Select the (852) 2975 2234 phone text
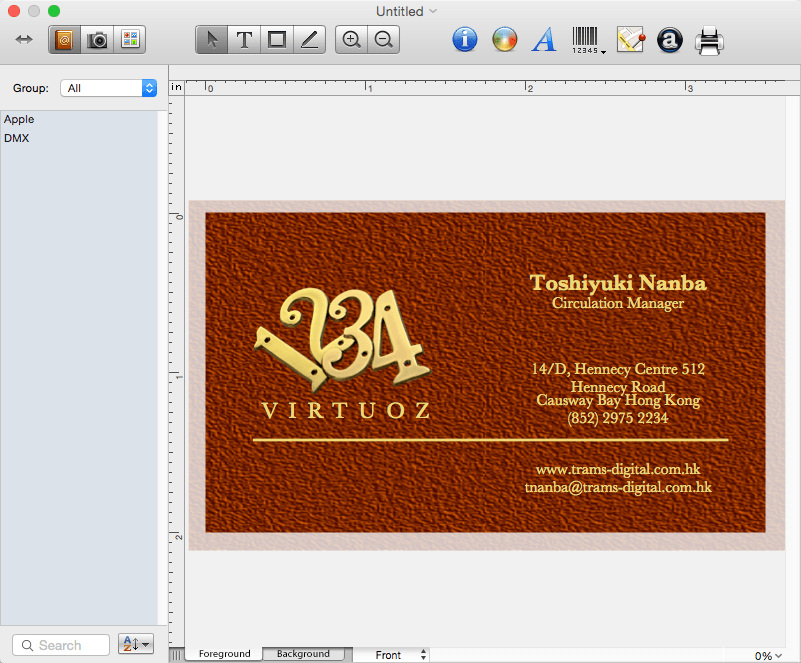The image size is (801, 663). [618, 418]
